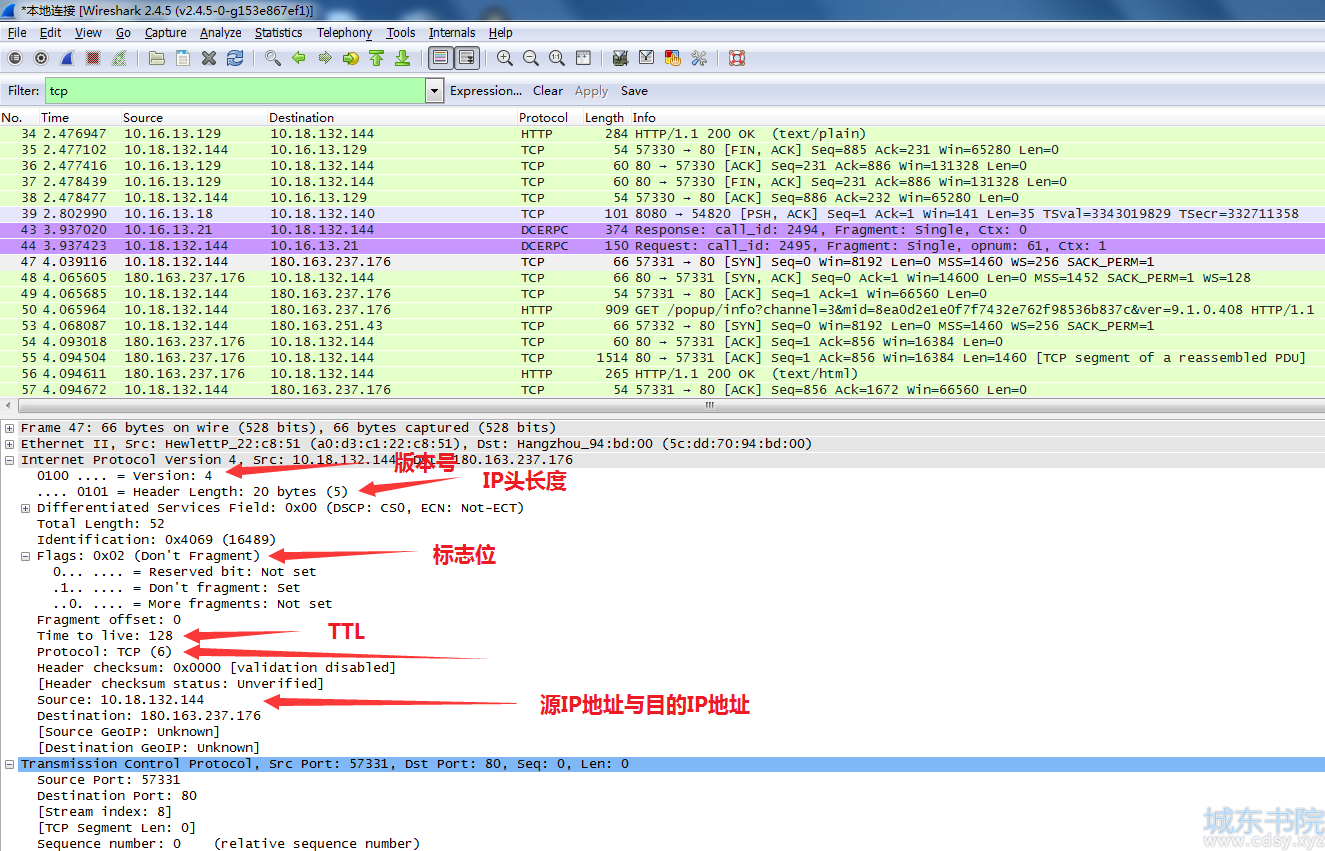Find a packet (magnifier icon)

click(x=272, y=58)
